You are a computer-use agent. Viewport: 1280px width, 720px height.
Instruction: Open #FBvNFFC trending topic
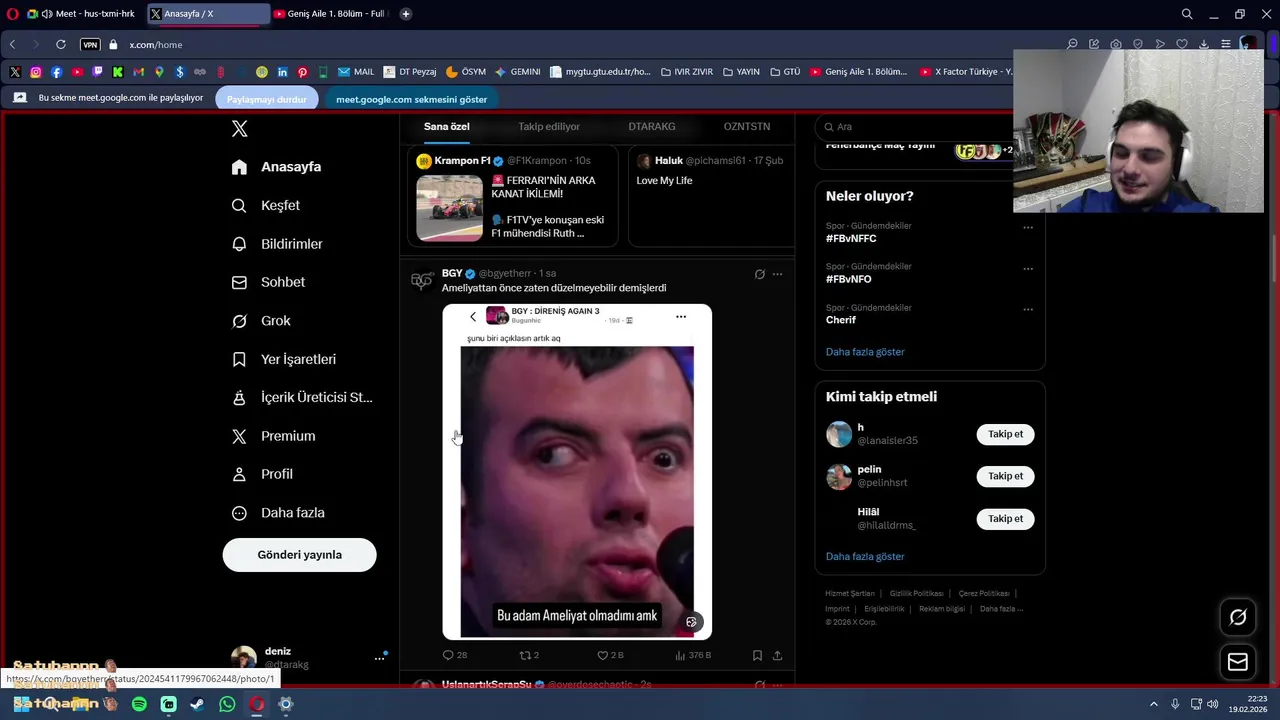point(851,239)
